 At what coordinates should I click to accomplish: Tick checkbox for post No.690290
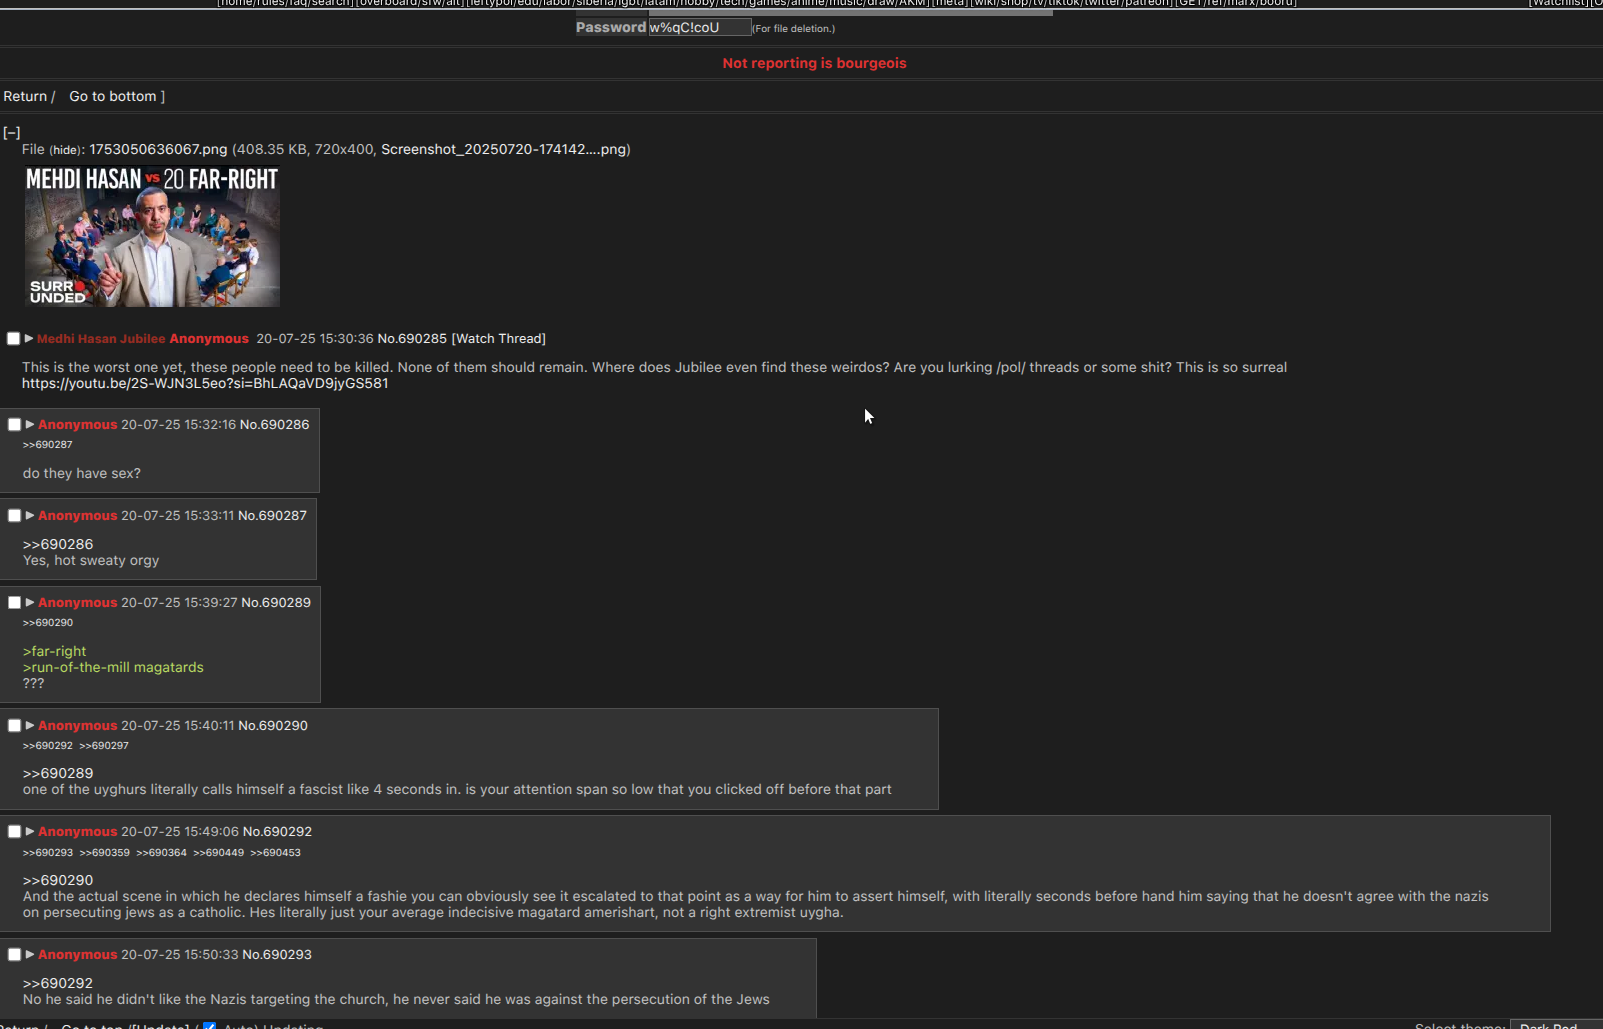click(x=14, y=726)
